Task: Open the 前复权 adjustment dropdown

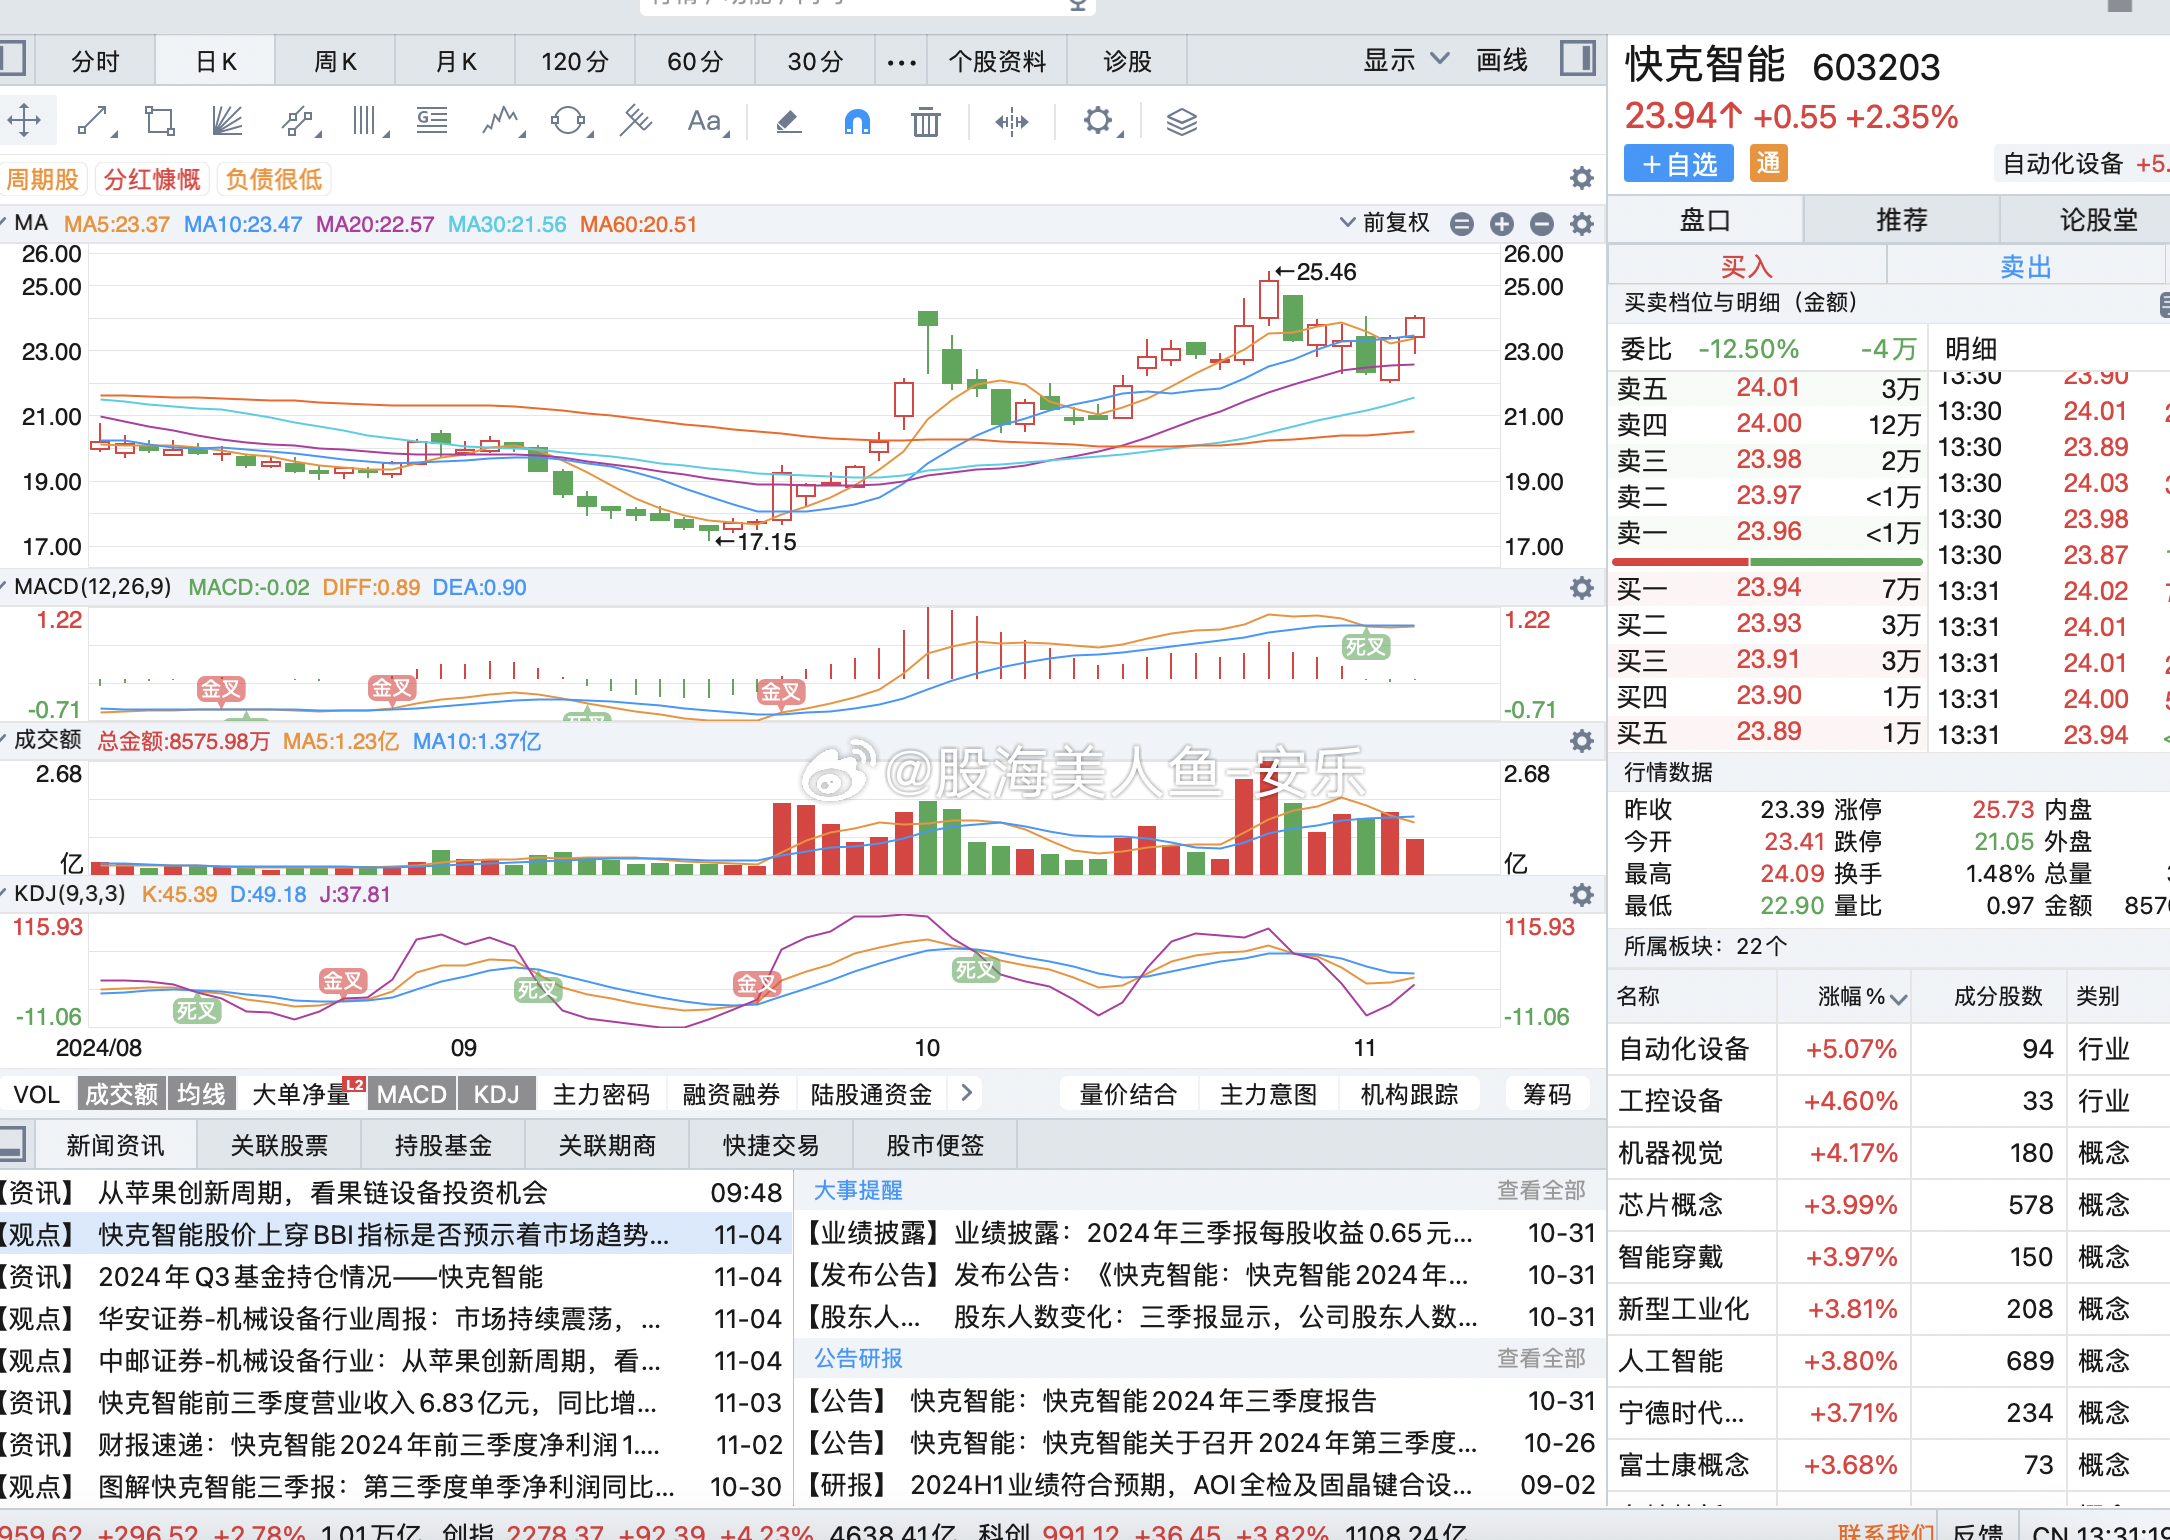Action: coord(1385,223)
